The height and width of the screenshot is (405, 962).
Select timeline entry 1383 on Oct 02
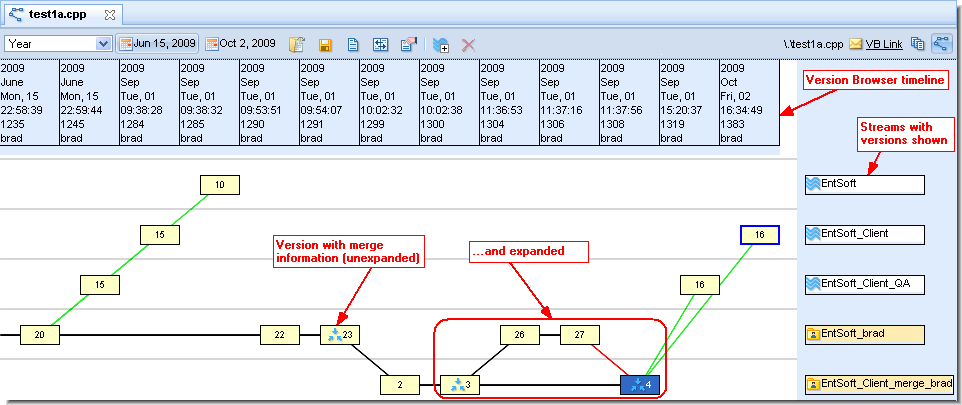[x=748, y=103]
